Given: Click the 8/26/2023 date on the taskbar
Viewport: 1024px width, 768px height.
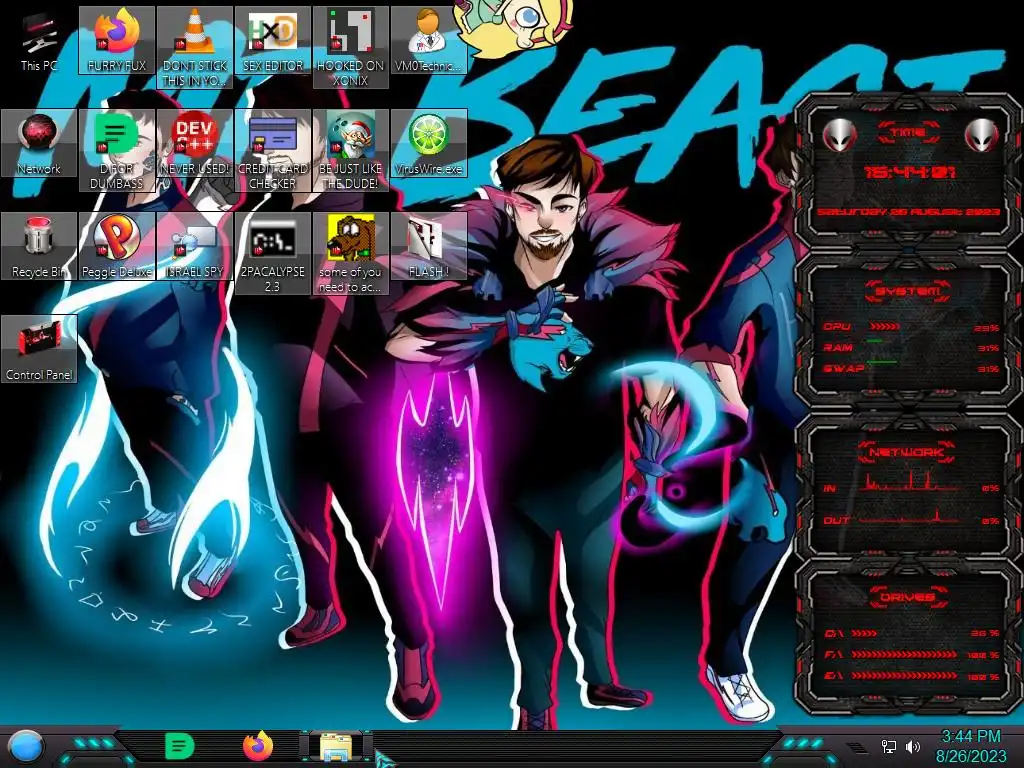Looking at the screenshot, I should (x=971, y=756).
